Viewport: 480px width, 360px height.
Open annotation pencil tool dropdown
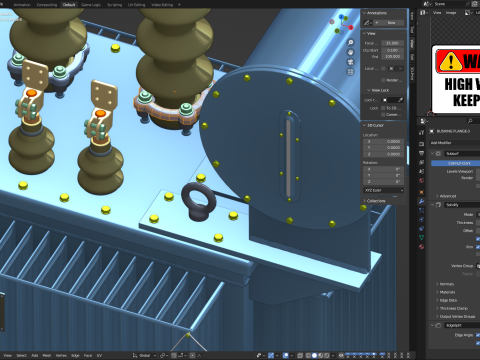368,23
